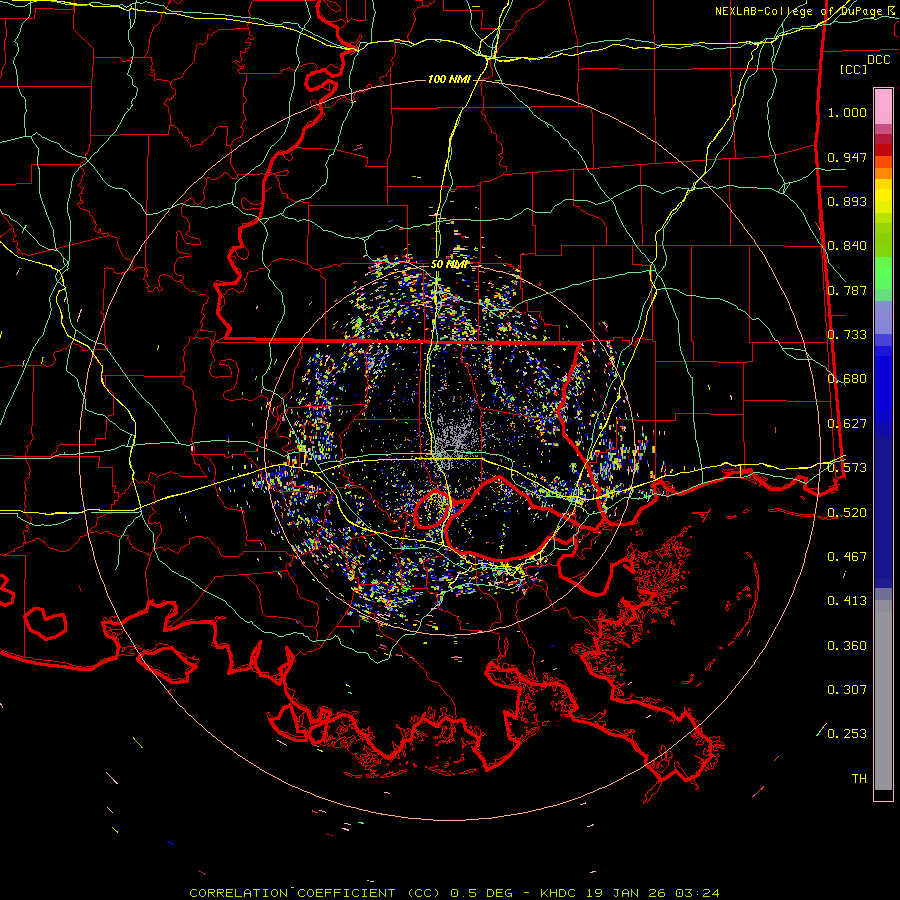Click the 0.947 scale value
This screenshot has width=900, height=900.
coord(847,157)
